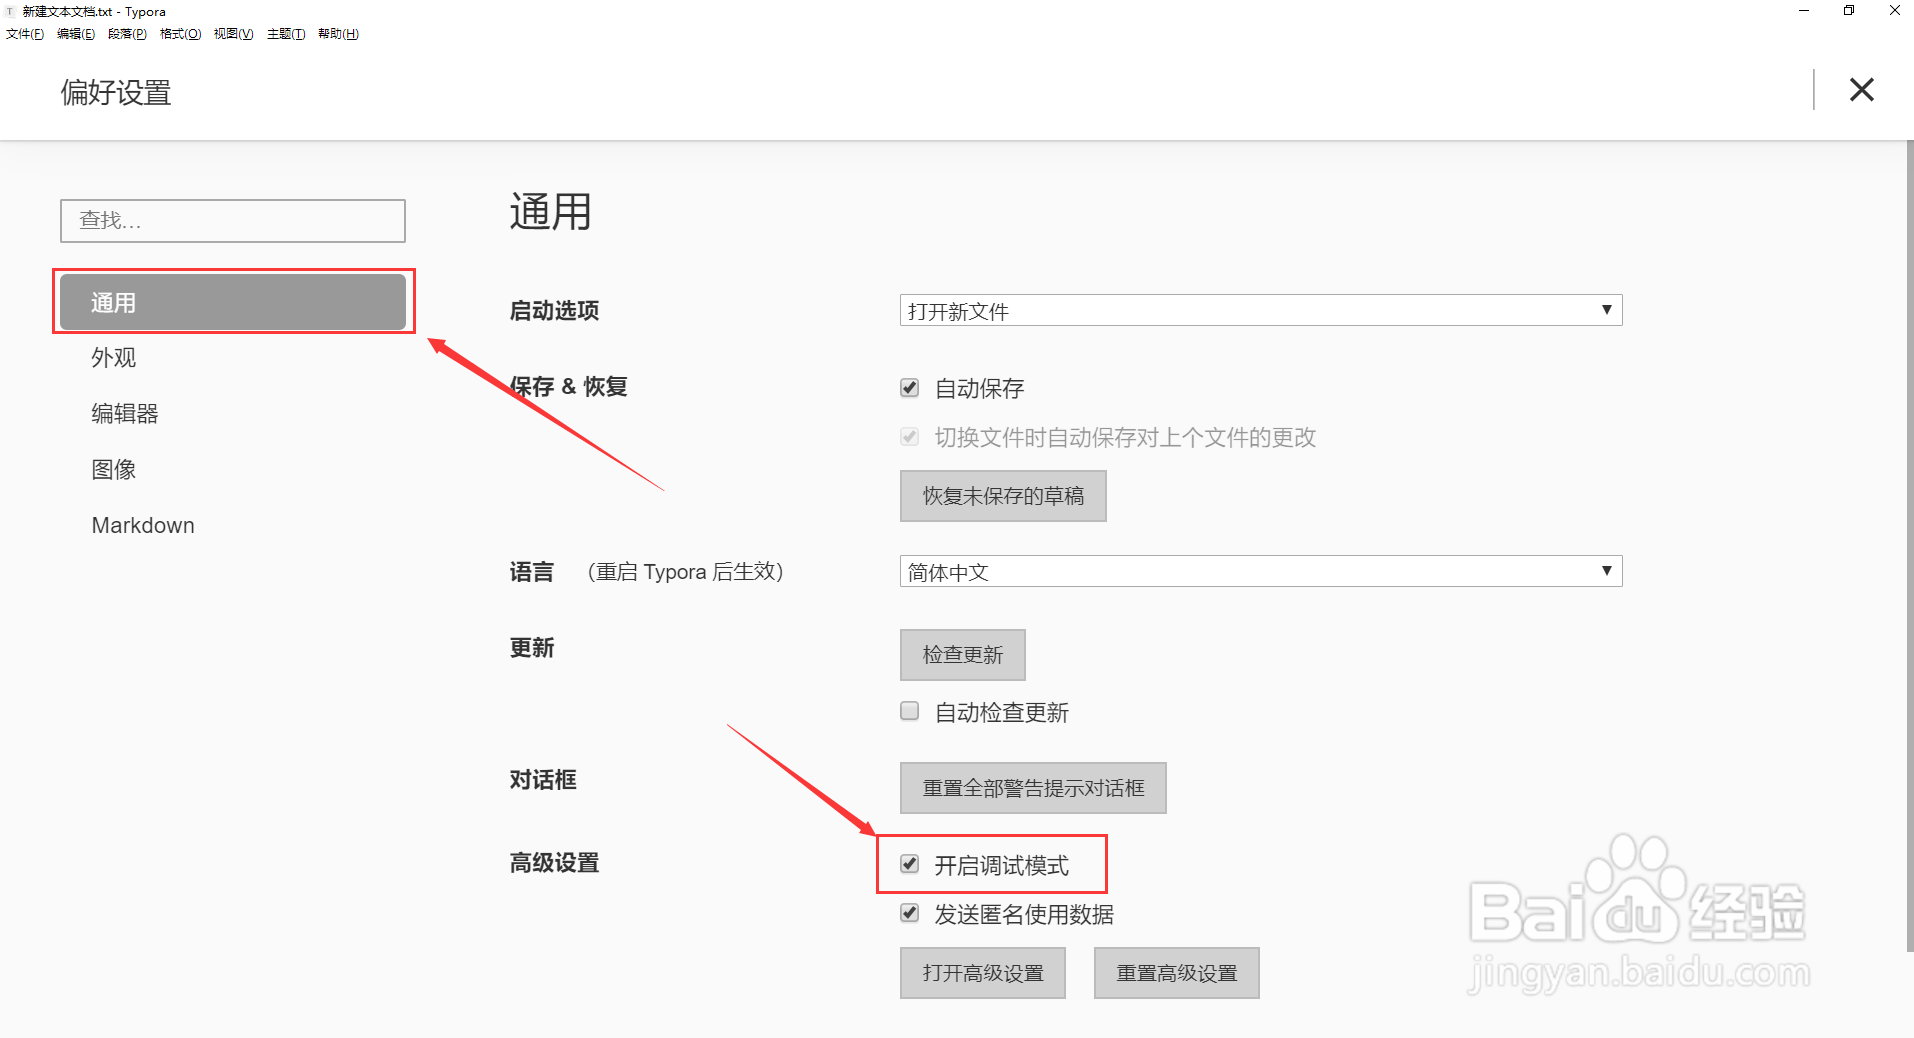Restore down the Typora window
Image resolution: width=1914 pixels, height=1038 pixels.
point(1849,11)
